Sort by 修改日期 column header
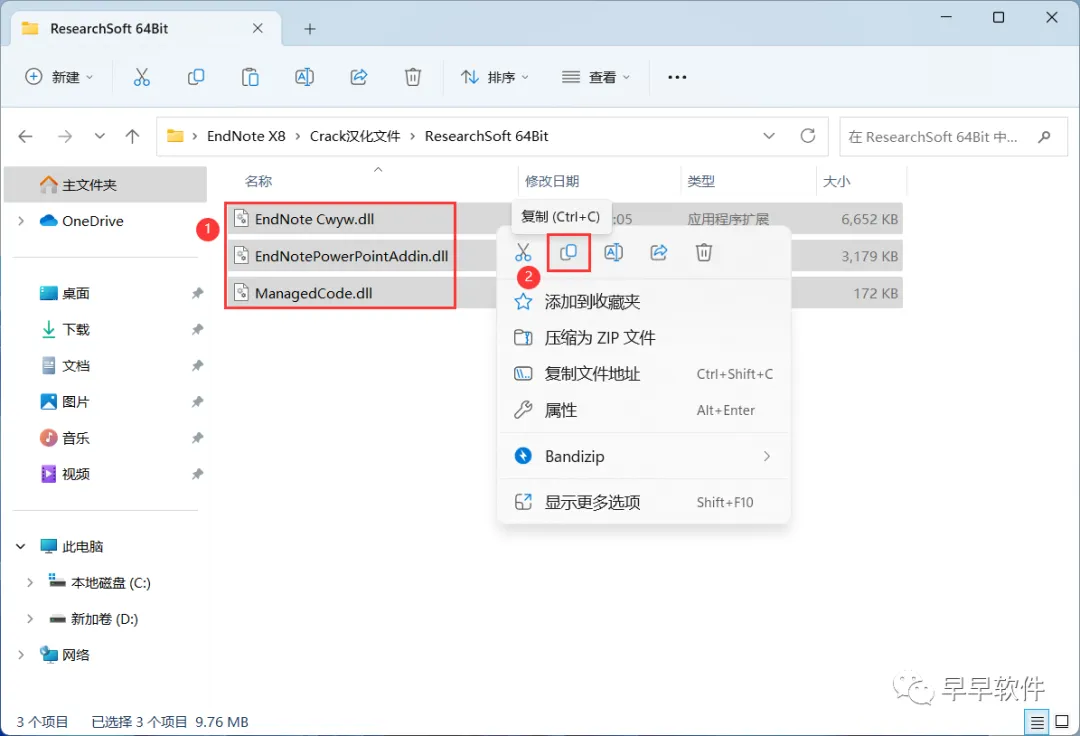 pos(552,182)
